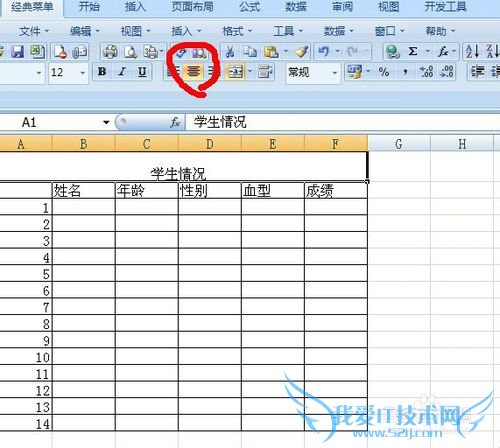Expand the Undo history arrow
Image resolution: width=500 pixels, height=448 pixels.
tap(338, 52)
